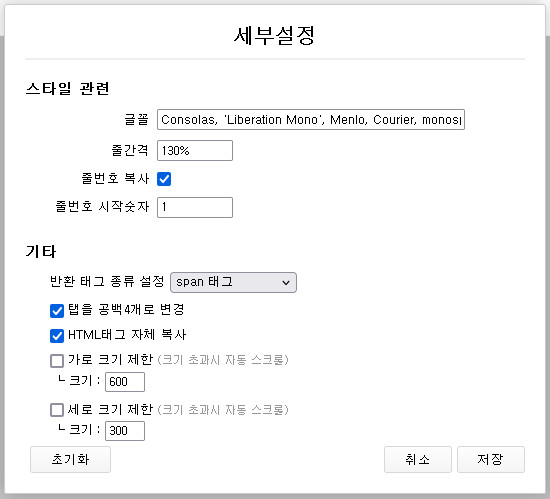550x499 pixels.
Task: Click the 글꼴 font input field
Action: 311,120
